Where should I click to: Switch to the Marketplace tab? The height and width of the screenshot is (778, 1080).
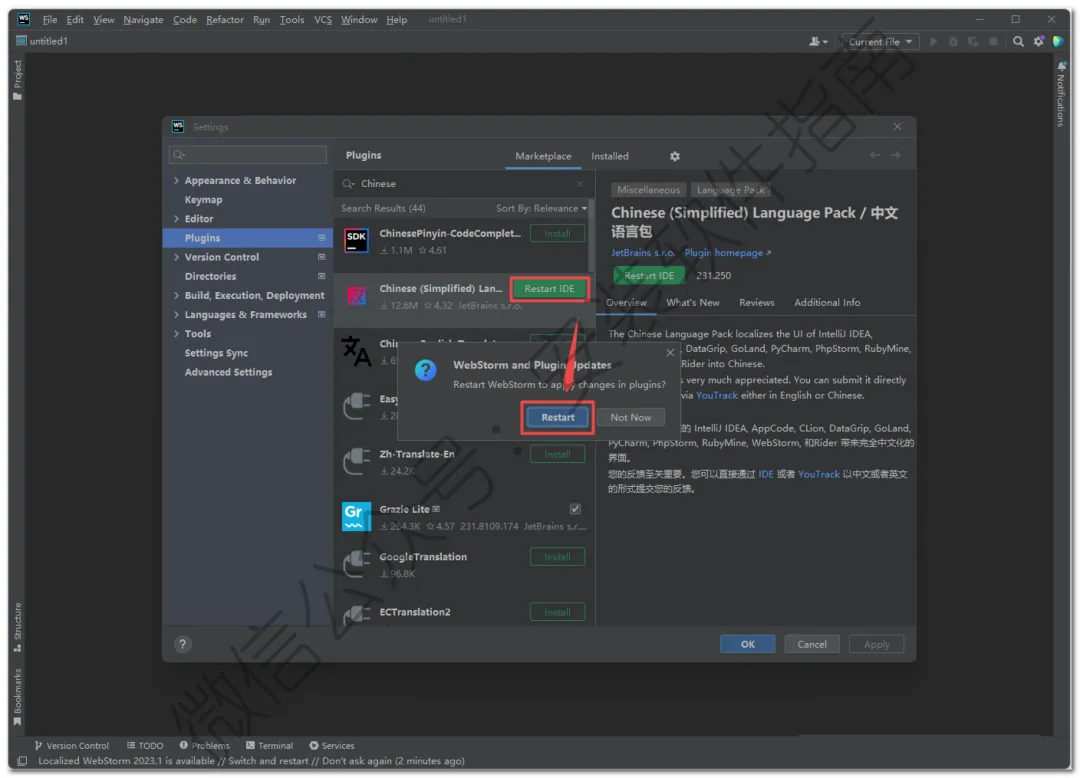tap(543, 156)
